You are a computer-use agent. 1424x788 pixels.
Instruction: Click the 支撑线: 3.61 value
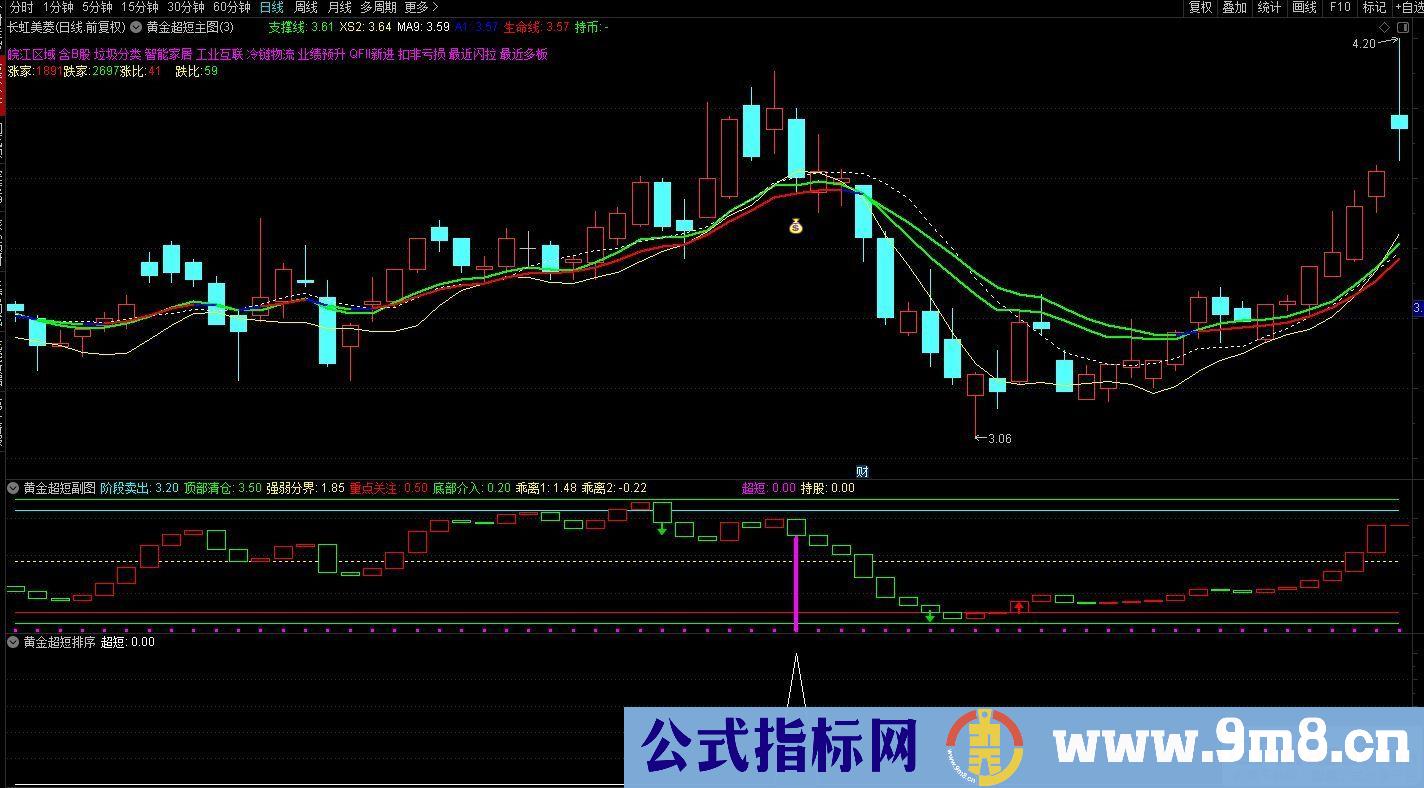[x=301, y=27]
